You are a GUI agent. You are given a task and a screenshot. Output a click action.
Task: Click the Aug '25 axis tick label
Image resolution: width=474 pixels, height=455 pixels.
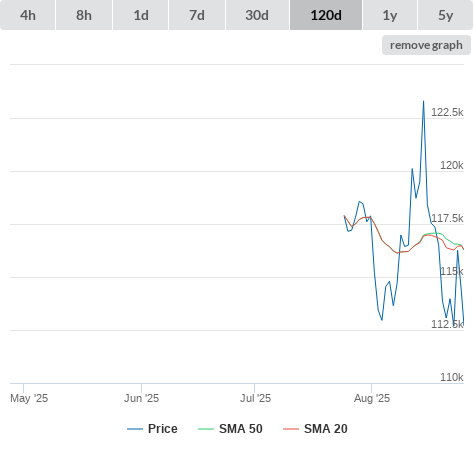click(372, 398)
